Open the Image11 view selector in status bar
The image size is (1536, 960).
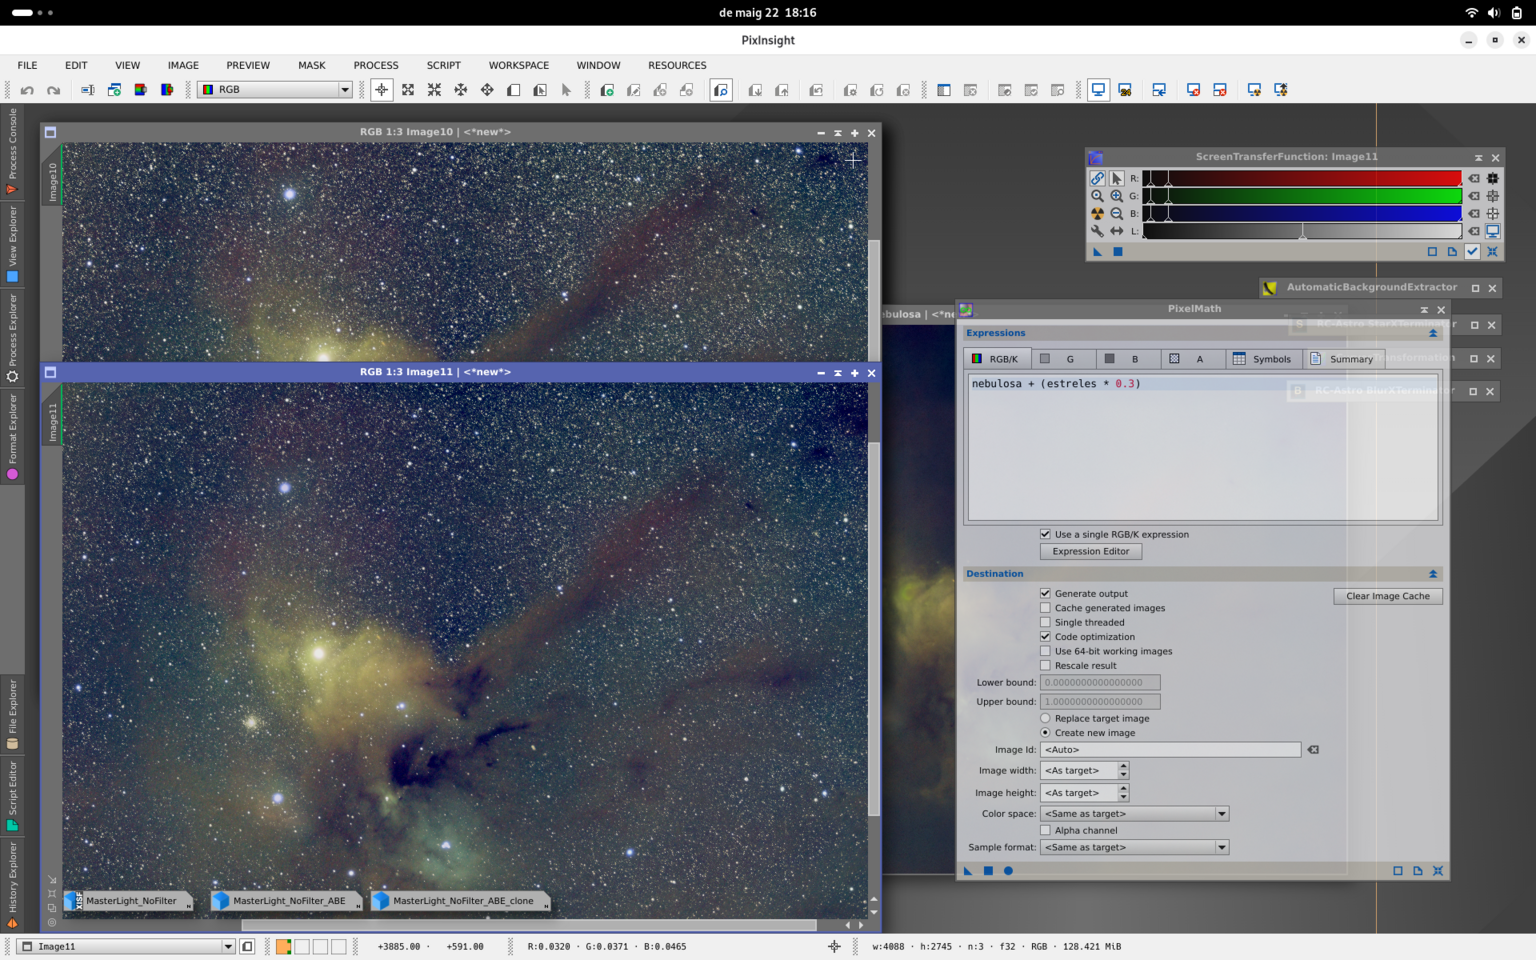(127, 946)
